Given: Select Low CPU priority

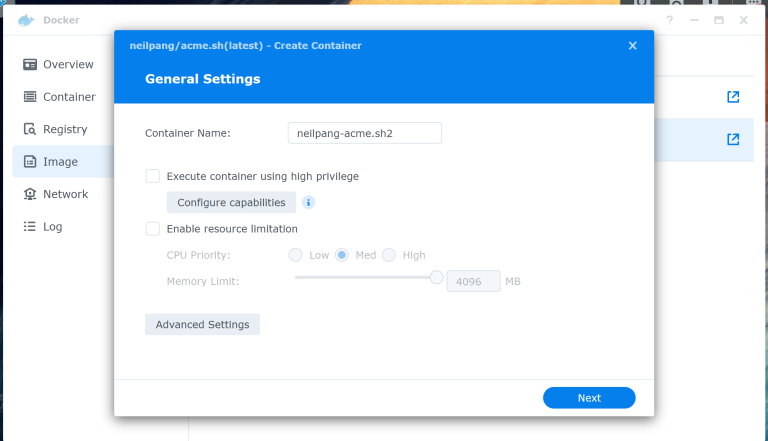Looking at the screenshot, I should pyautogui.click(x=296, y=255).
